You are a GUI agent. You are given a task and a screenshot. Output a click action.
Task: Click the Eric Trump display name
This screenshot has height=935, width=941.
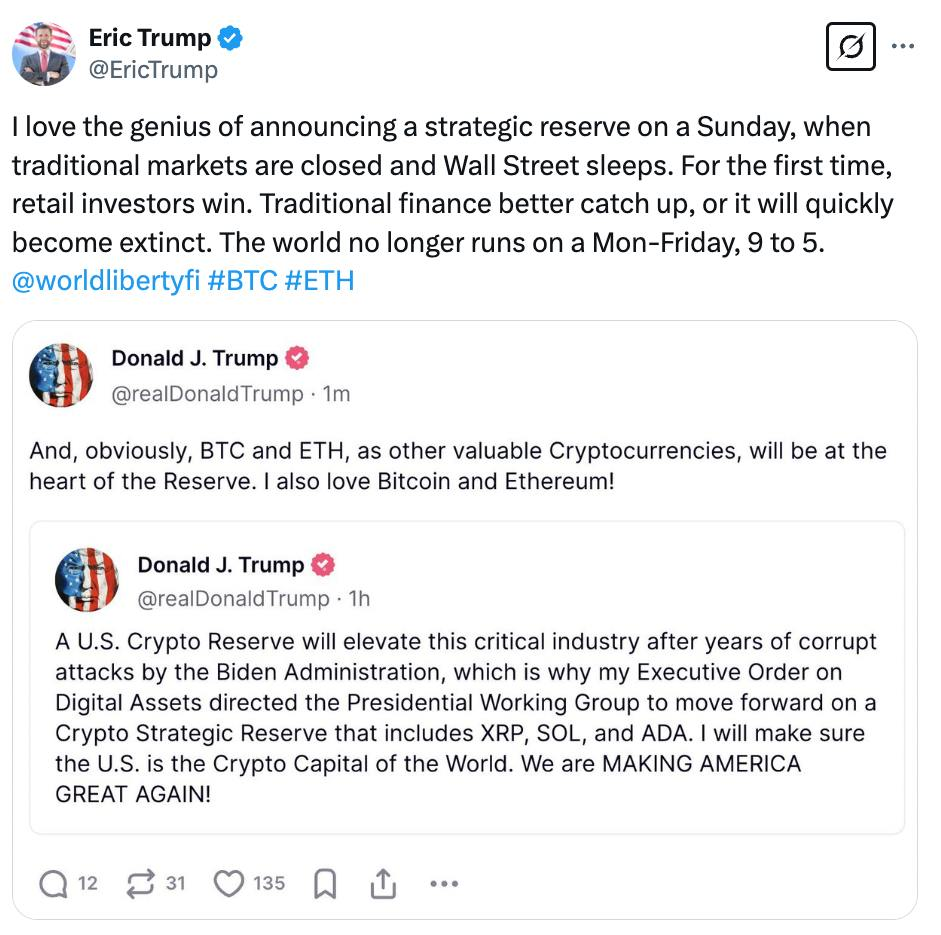150,39
